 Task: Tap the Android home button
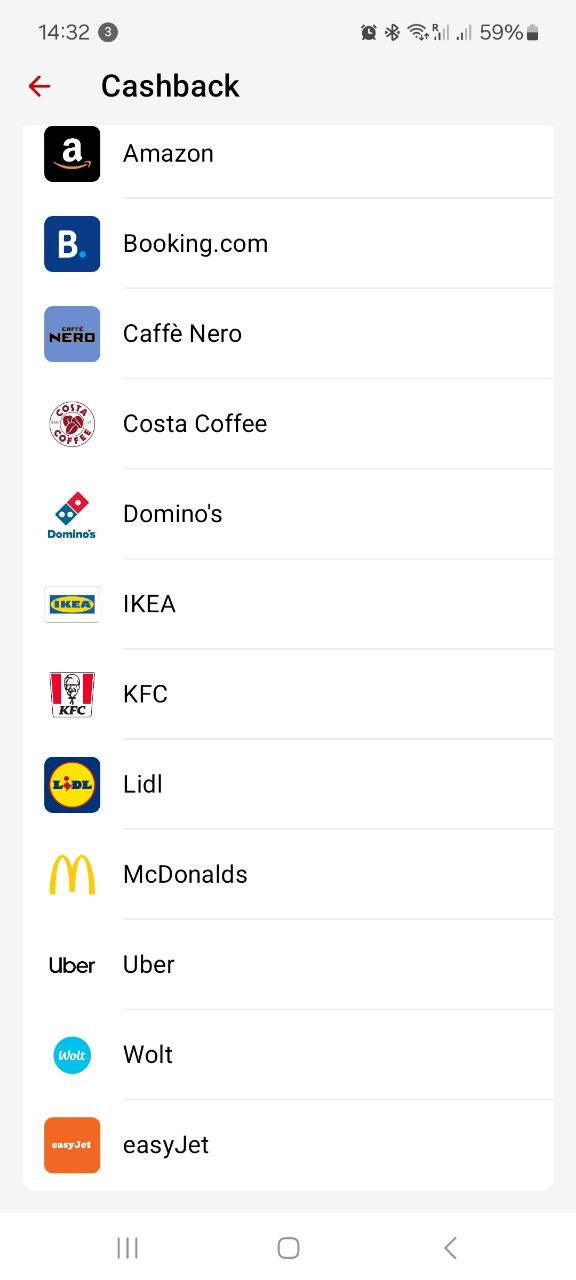click(x=288, y=1247)
